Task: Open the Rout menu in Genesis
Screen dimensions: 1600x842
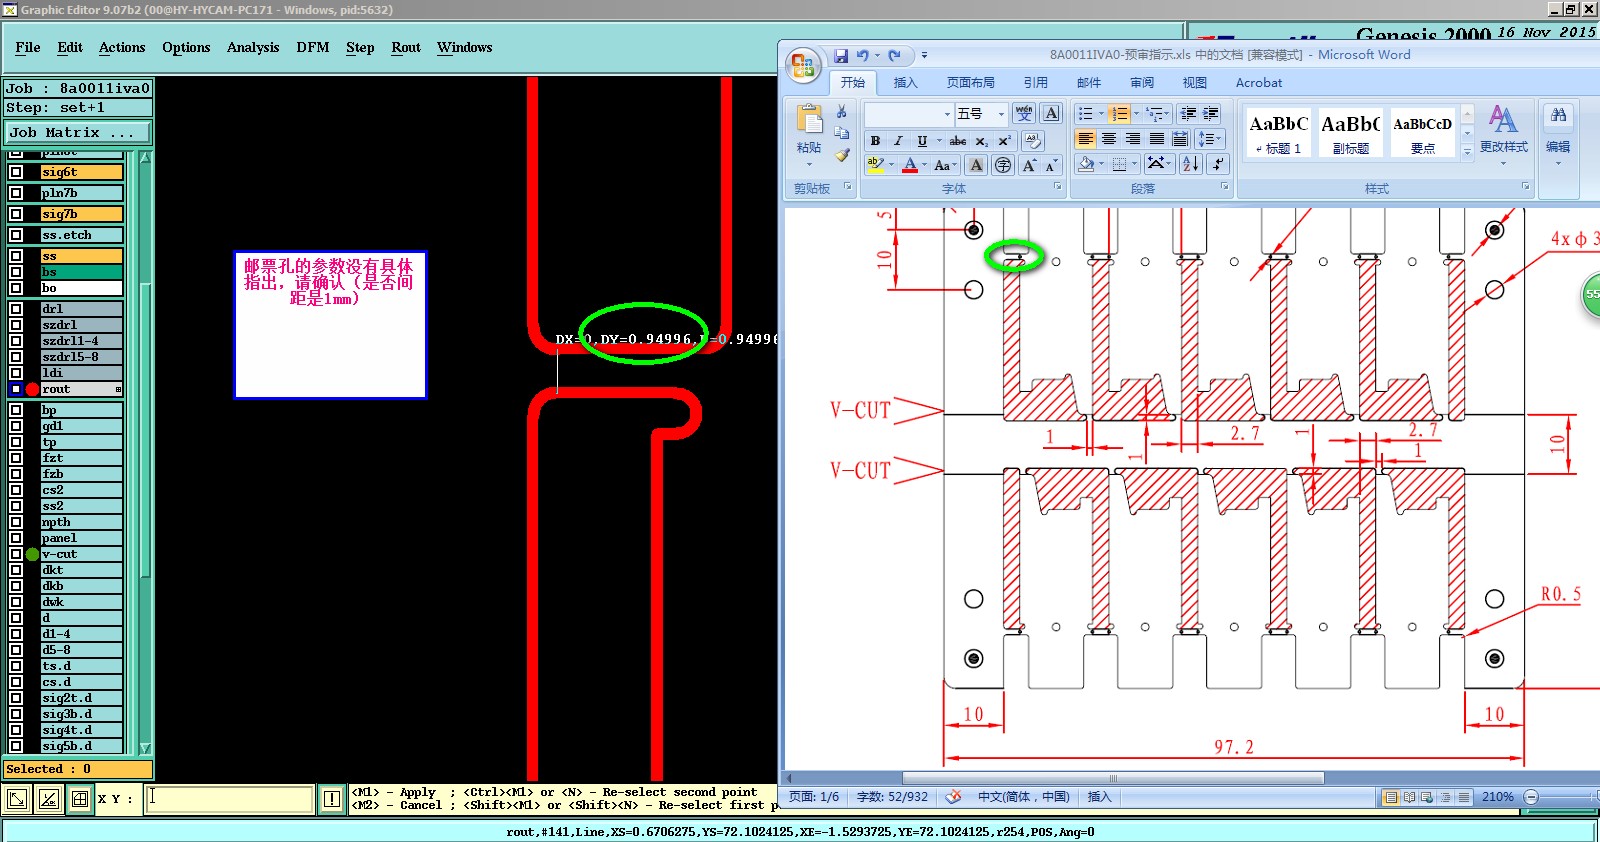Action: pos(406,47)
